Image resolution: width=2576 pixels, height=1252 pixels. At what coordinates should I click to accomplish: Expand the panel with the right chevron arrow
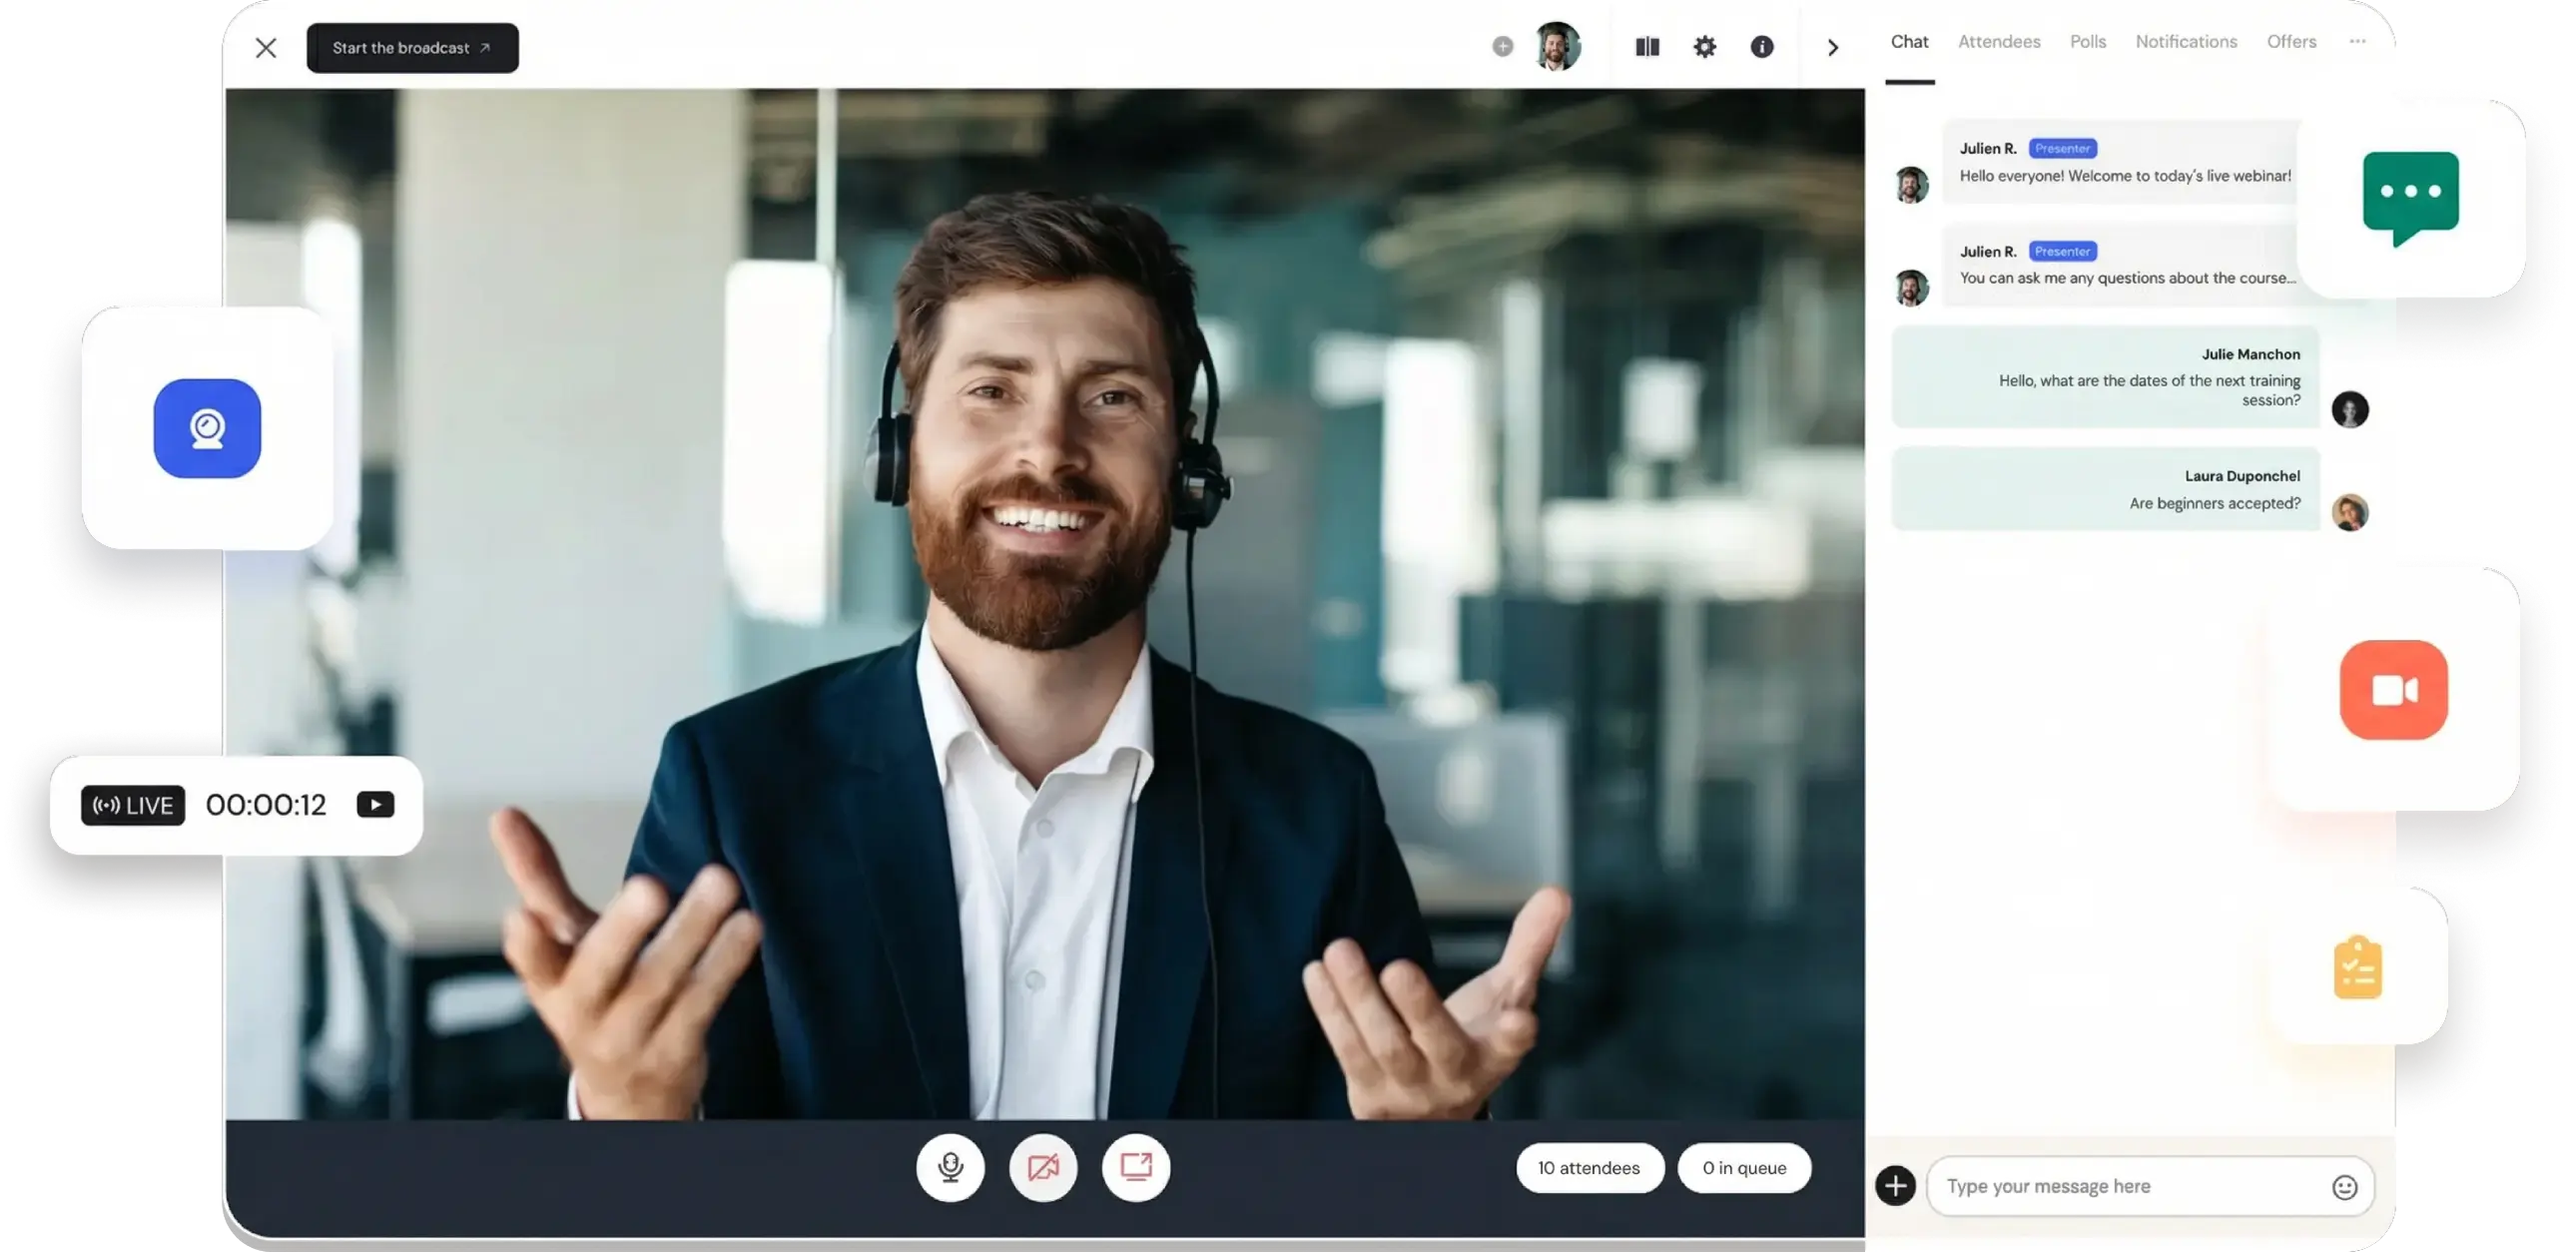1833,47
